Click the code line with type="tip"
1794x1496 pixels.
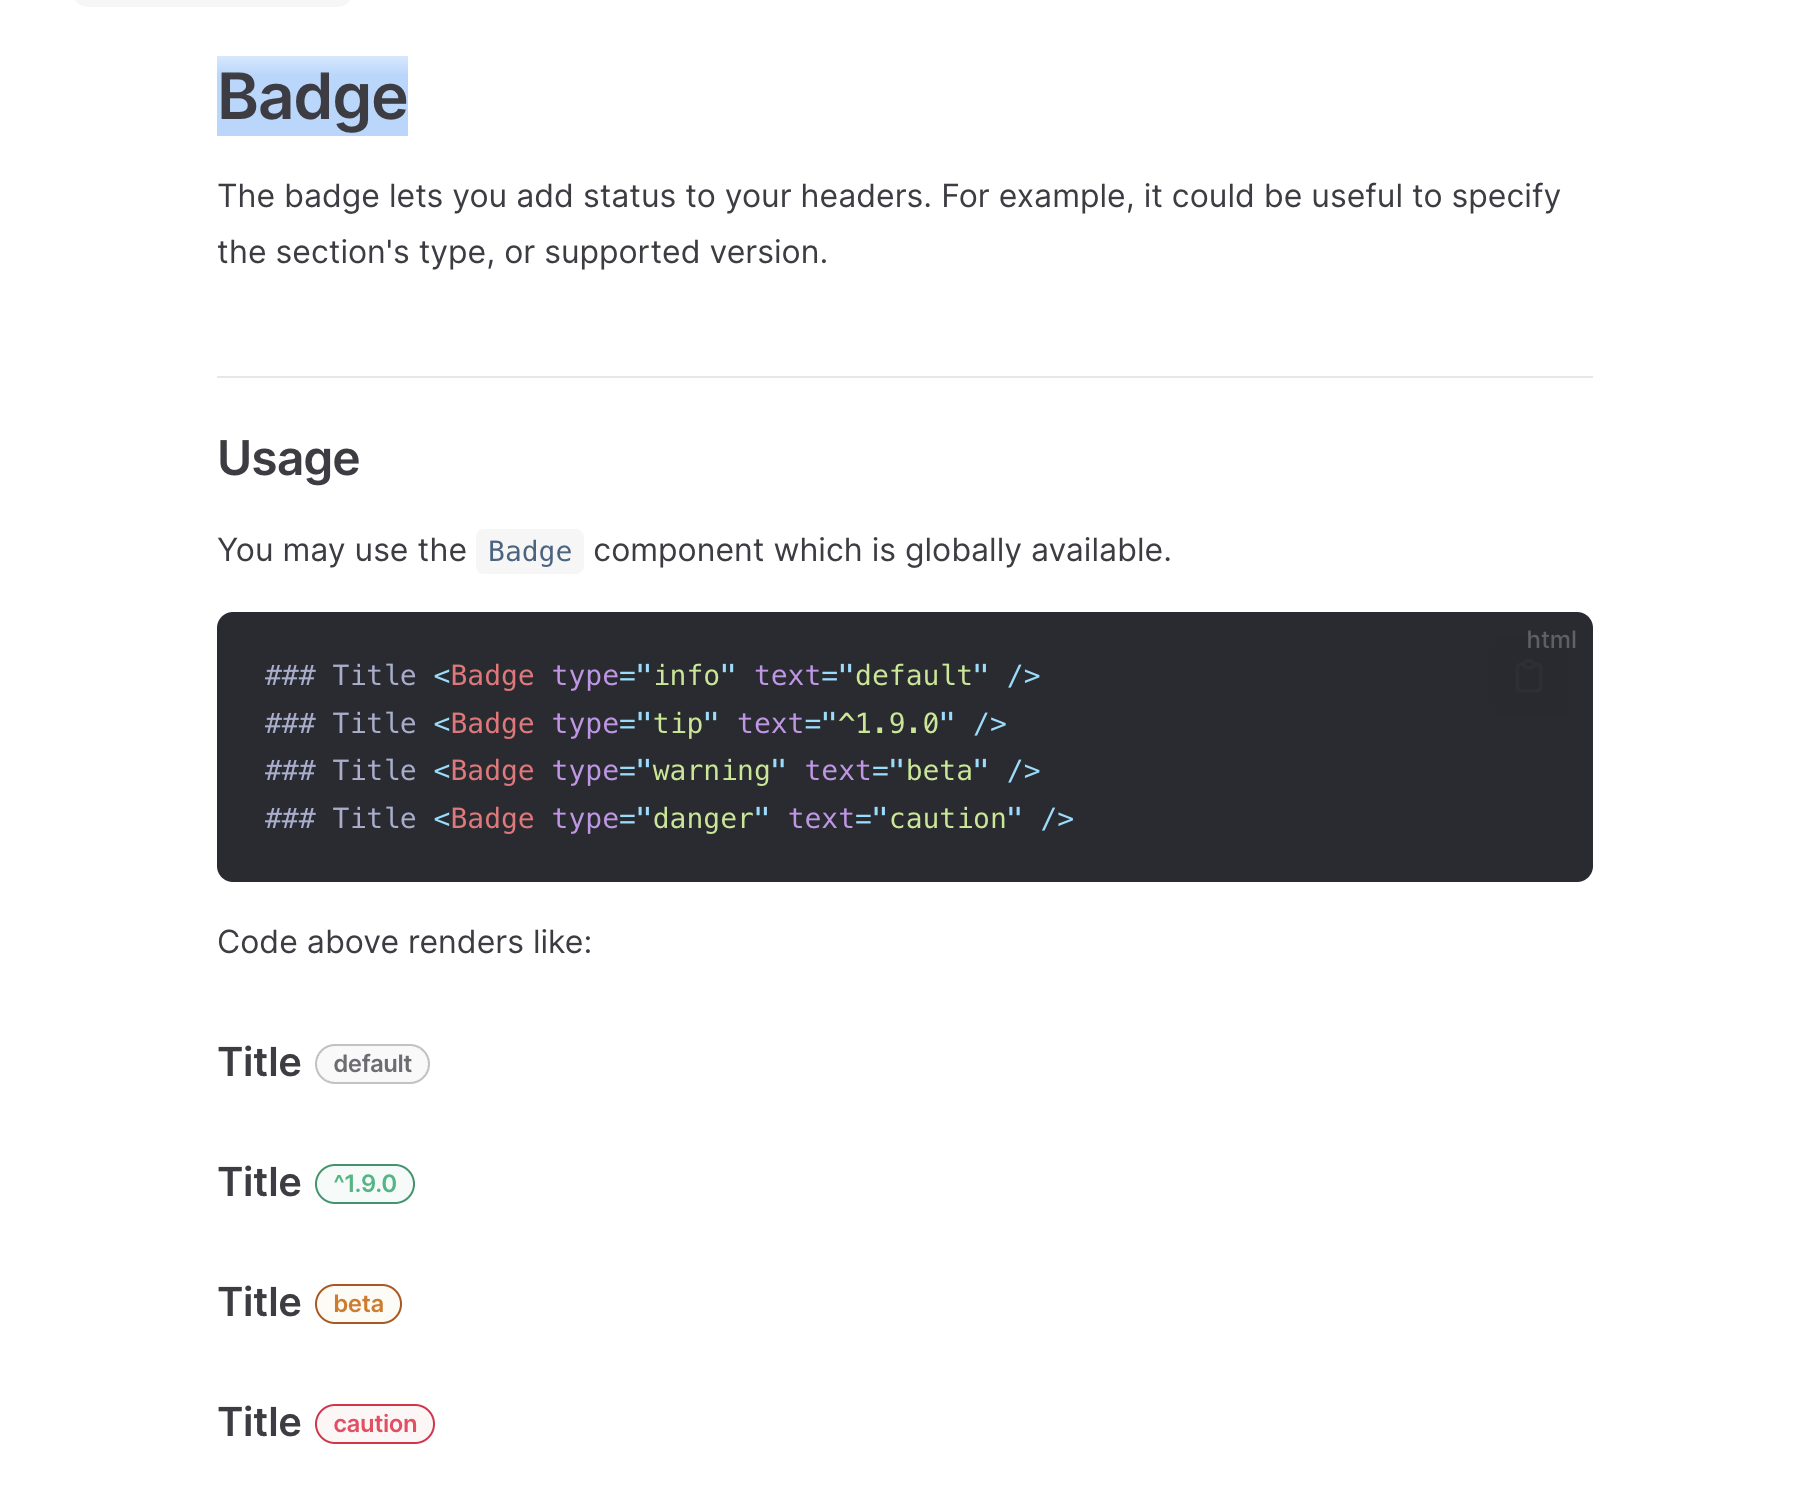[x=636, y=724]
